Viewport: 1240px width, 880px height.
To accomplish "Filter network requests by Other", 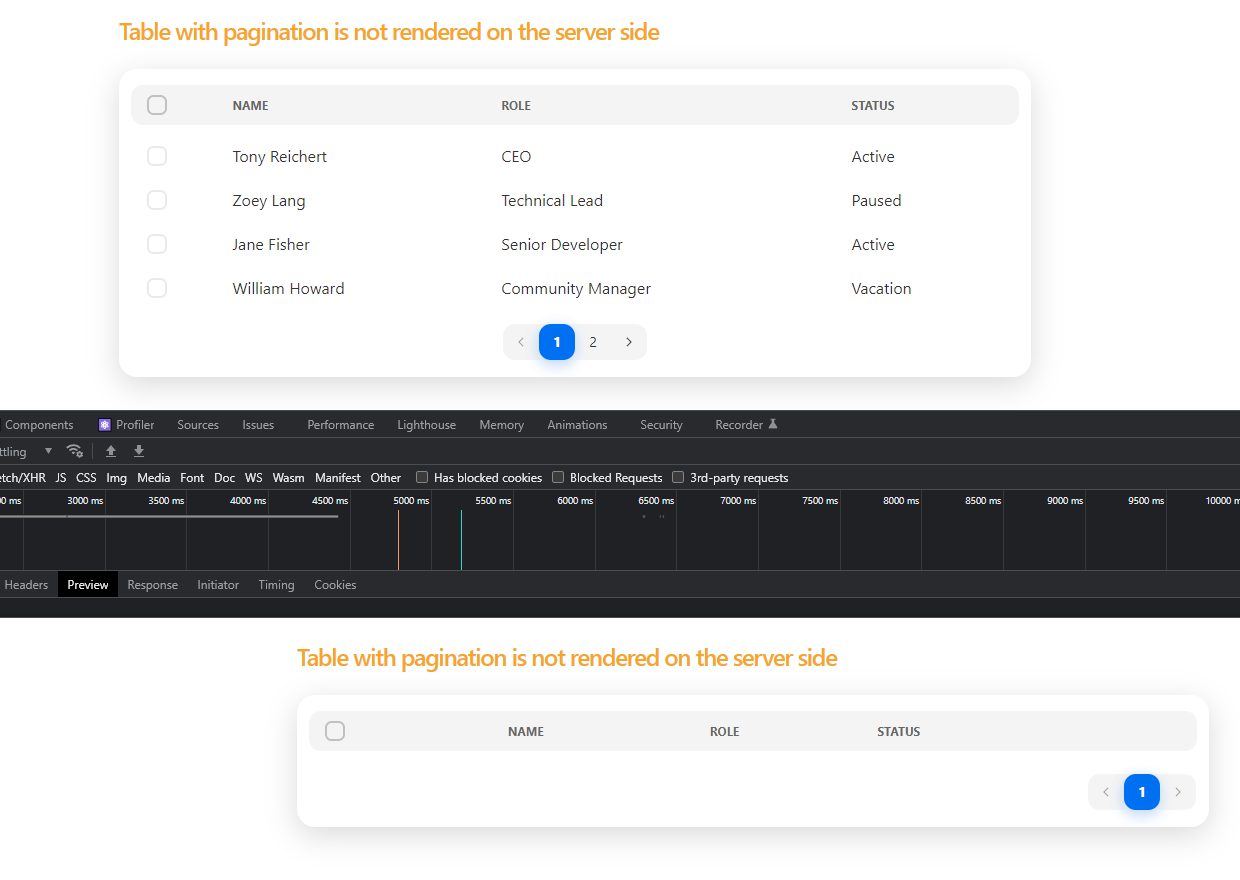I will click(x=386, y=478).
